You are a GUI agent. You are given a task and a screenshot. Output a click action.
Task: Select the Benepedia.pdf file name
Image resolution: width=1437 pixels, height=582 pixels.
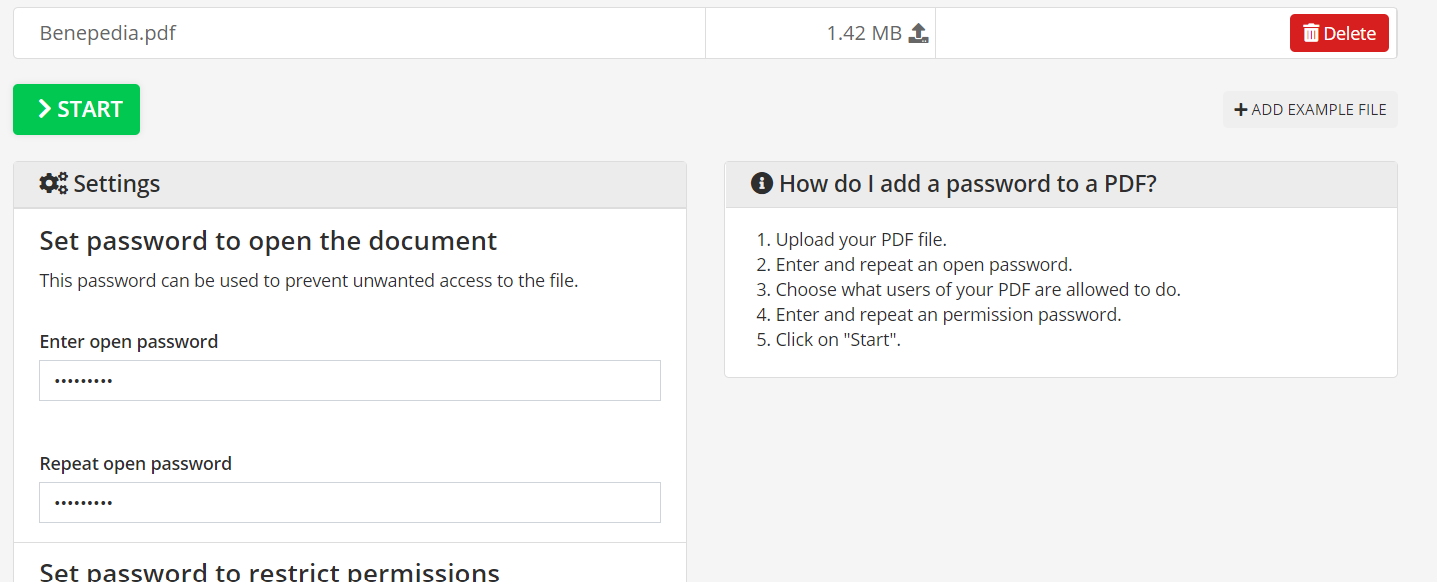pyautogui.click(x=108, y=33)
